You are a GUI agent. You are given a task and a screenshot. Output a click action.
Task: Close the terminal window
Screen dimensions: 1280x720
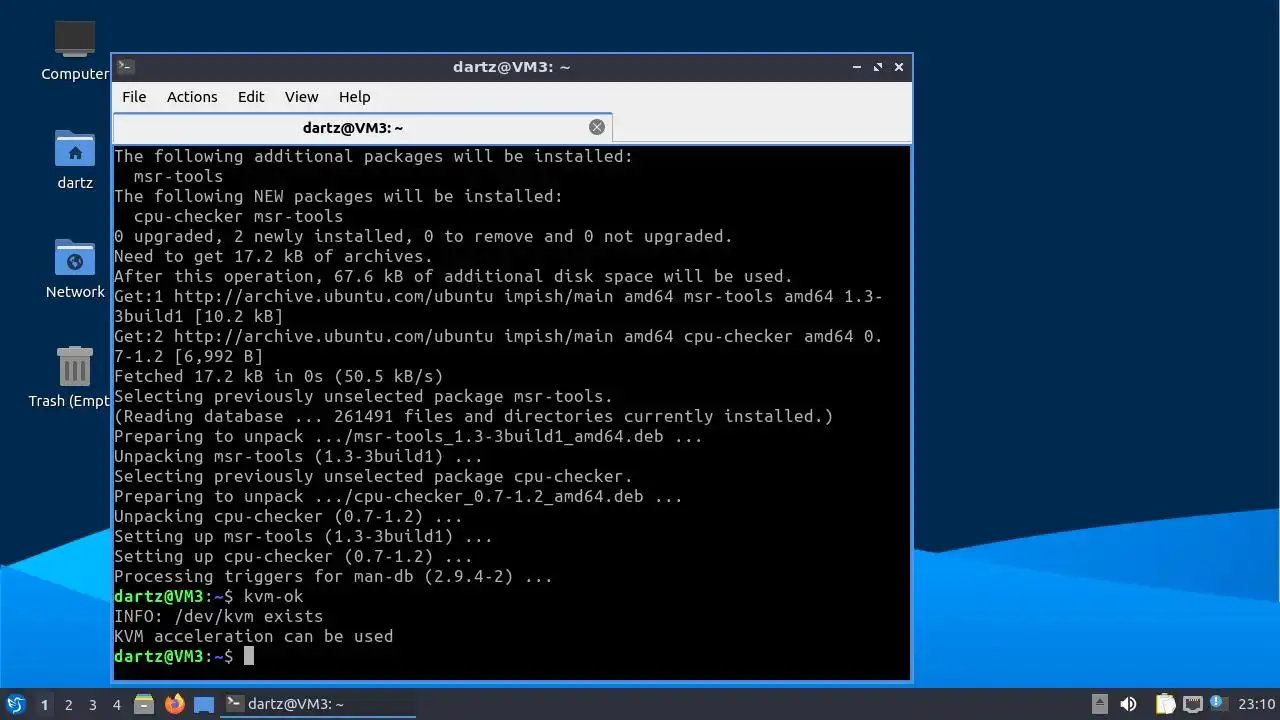coord(899,67)
